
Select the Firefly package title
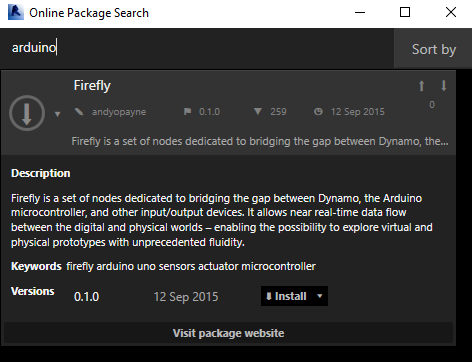point(92,86)
